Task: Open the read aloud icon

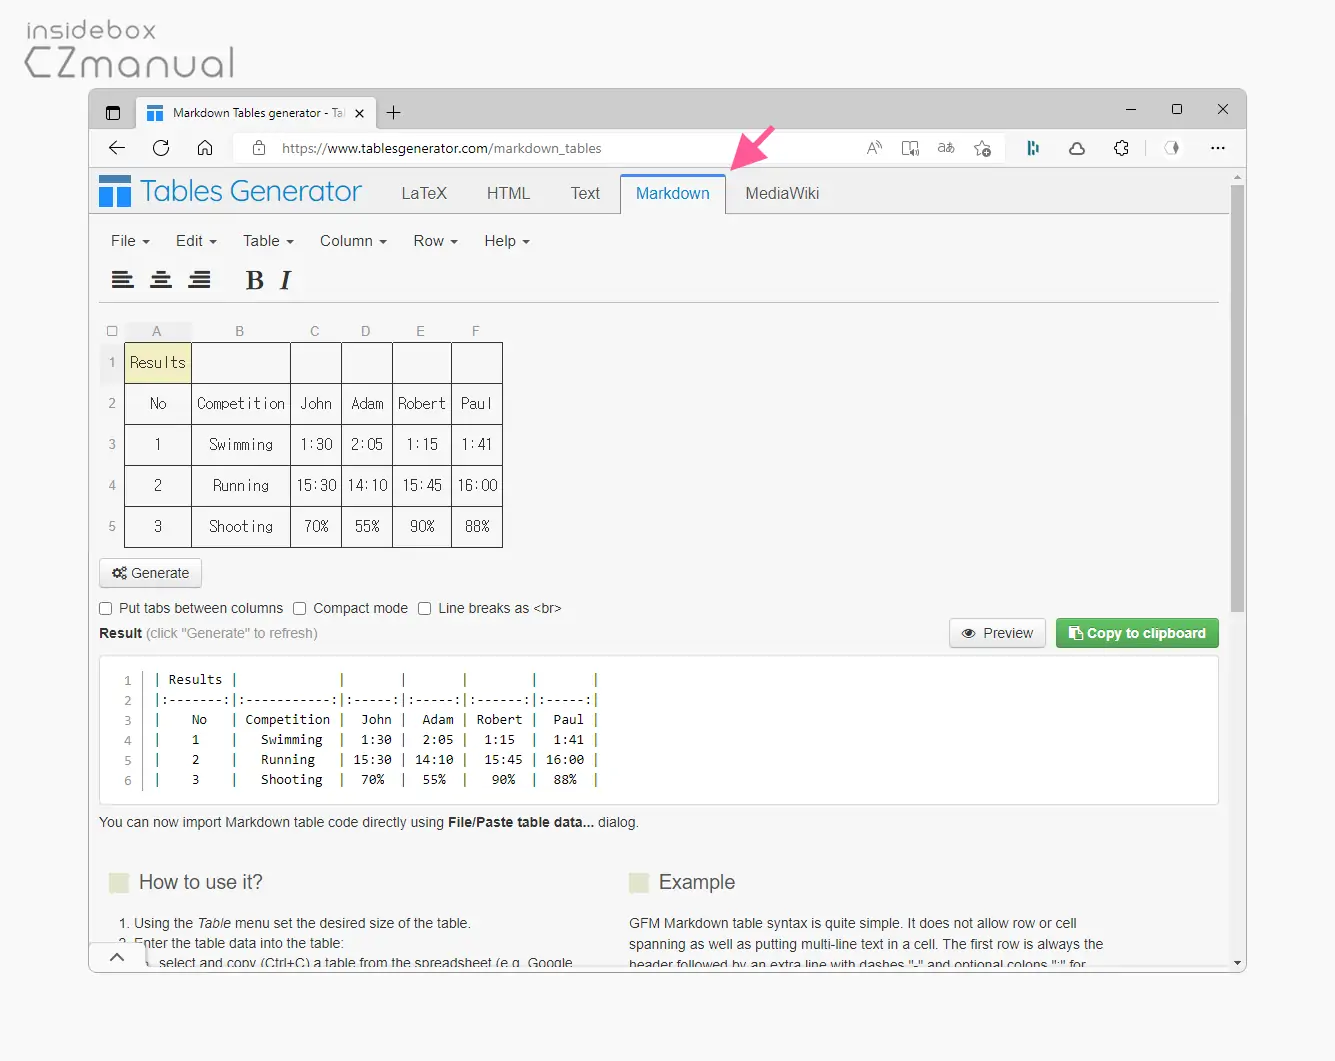Action: (874, 148)
